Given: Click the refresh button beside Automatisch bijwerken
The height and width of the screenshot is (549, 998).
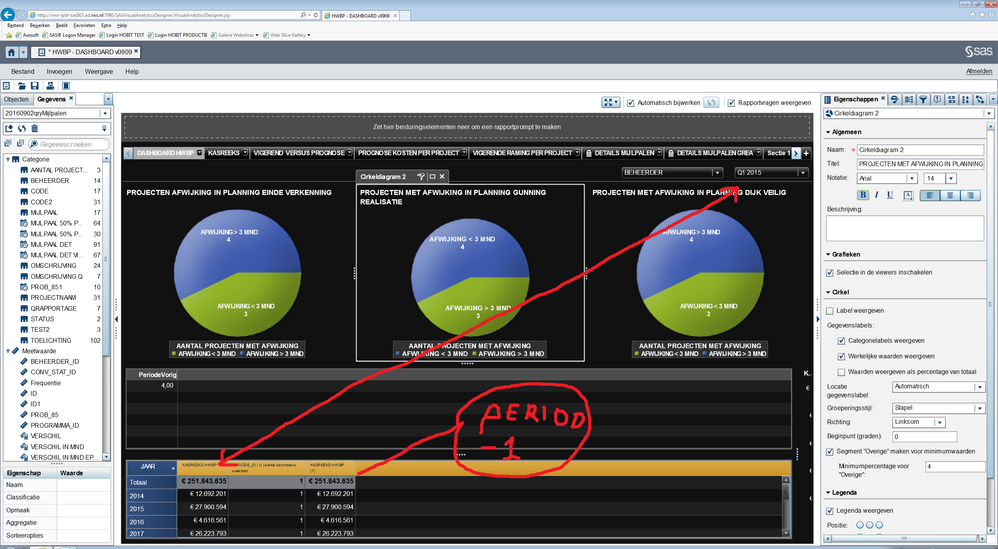Looking at the screenshot, I should (711, 102).
